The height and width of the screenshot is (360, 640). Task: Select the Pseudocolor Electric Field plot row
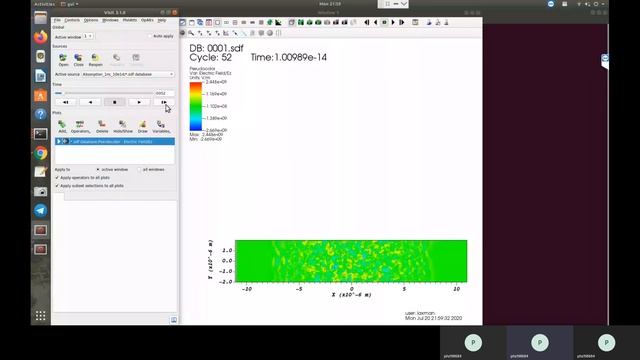tap(115, 142)
